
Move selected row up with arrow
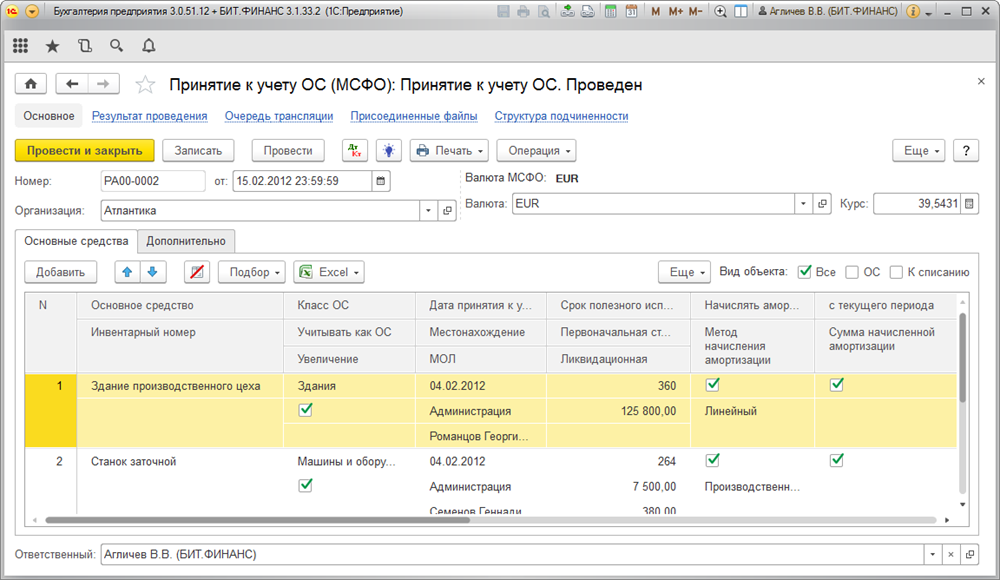pyautogui.click(x=128, y=272)
